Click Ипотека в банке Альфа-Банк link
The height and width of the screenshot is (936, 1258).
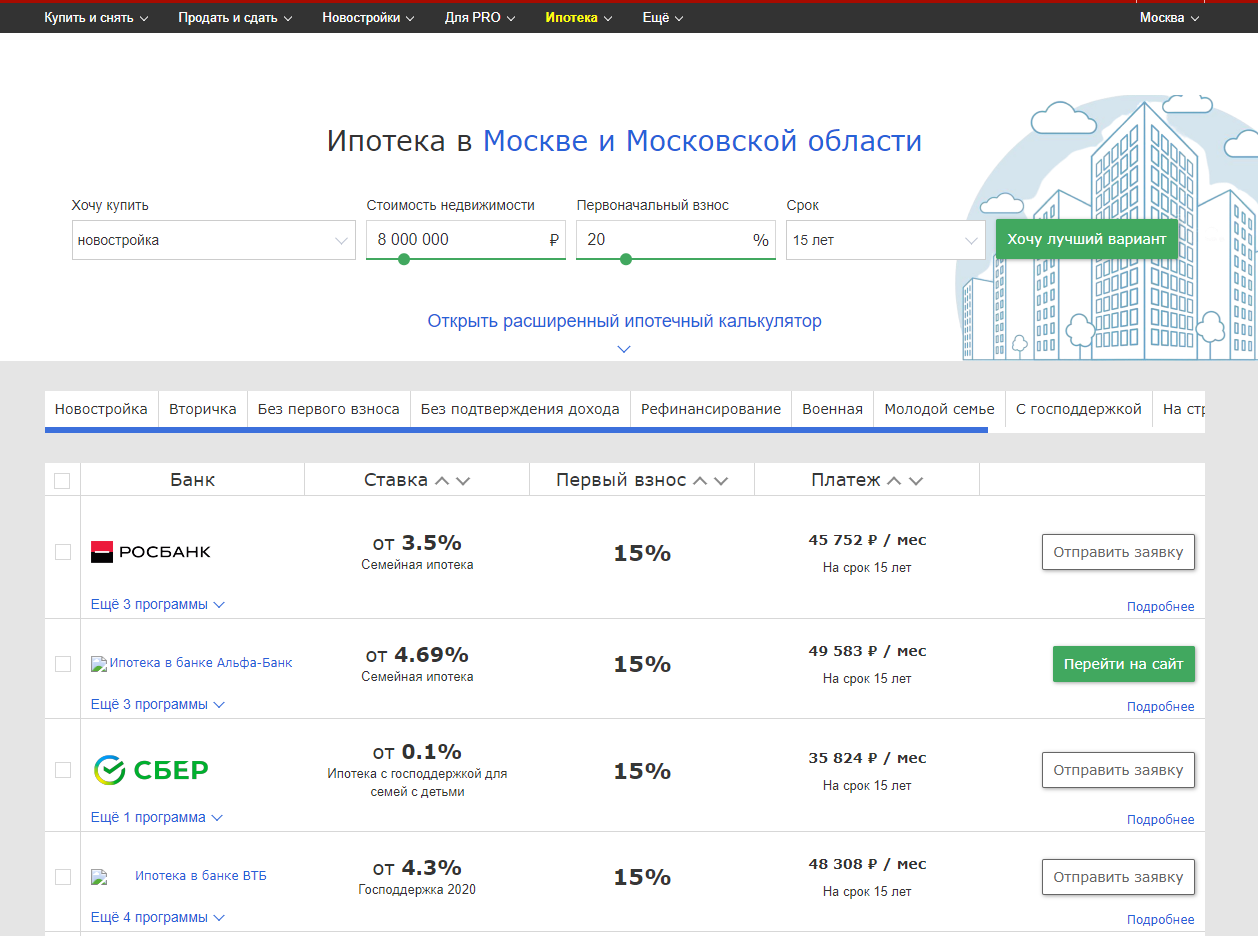(x=201, y=663)
